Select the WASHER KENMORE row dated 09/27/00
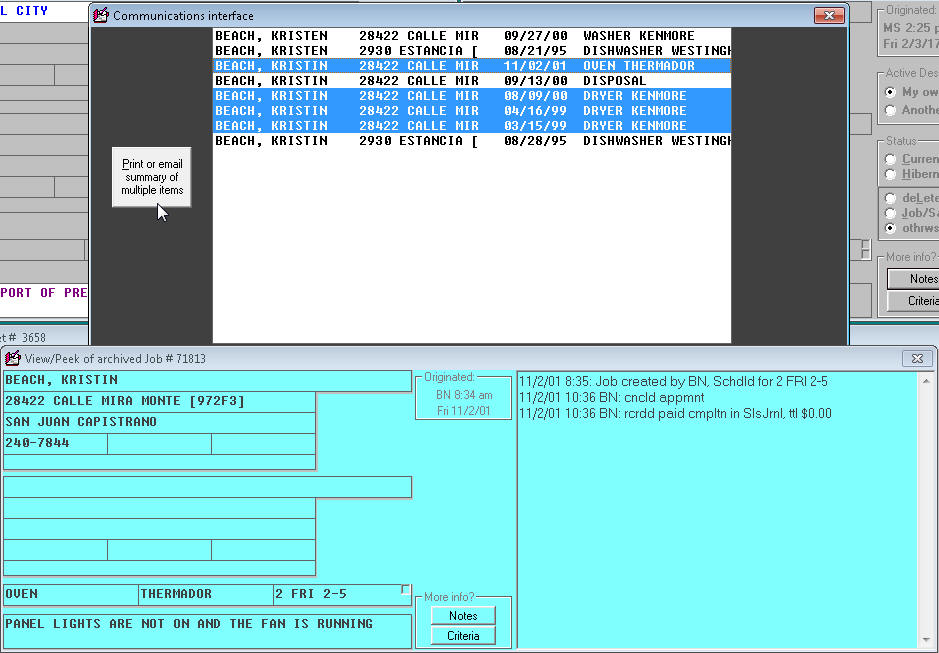939x653 pixels. pos(470,36)
